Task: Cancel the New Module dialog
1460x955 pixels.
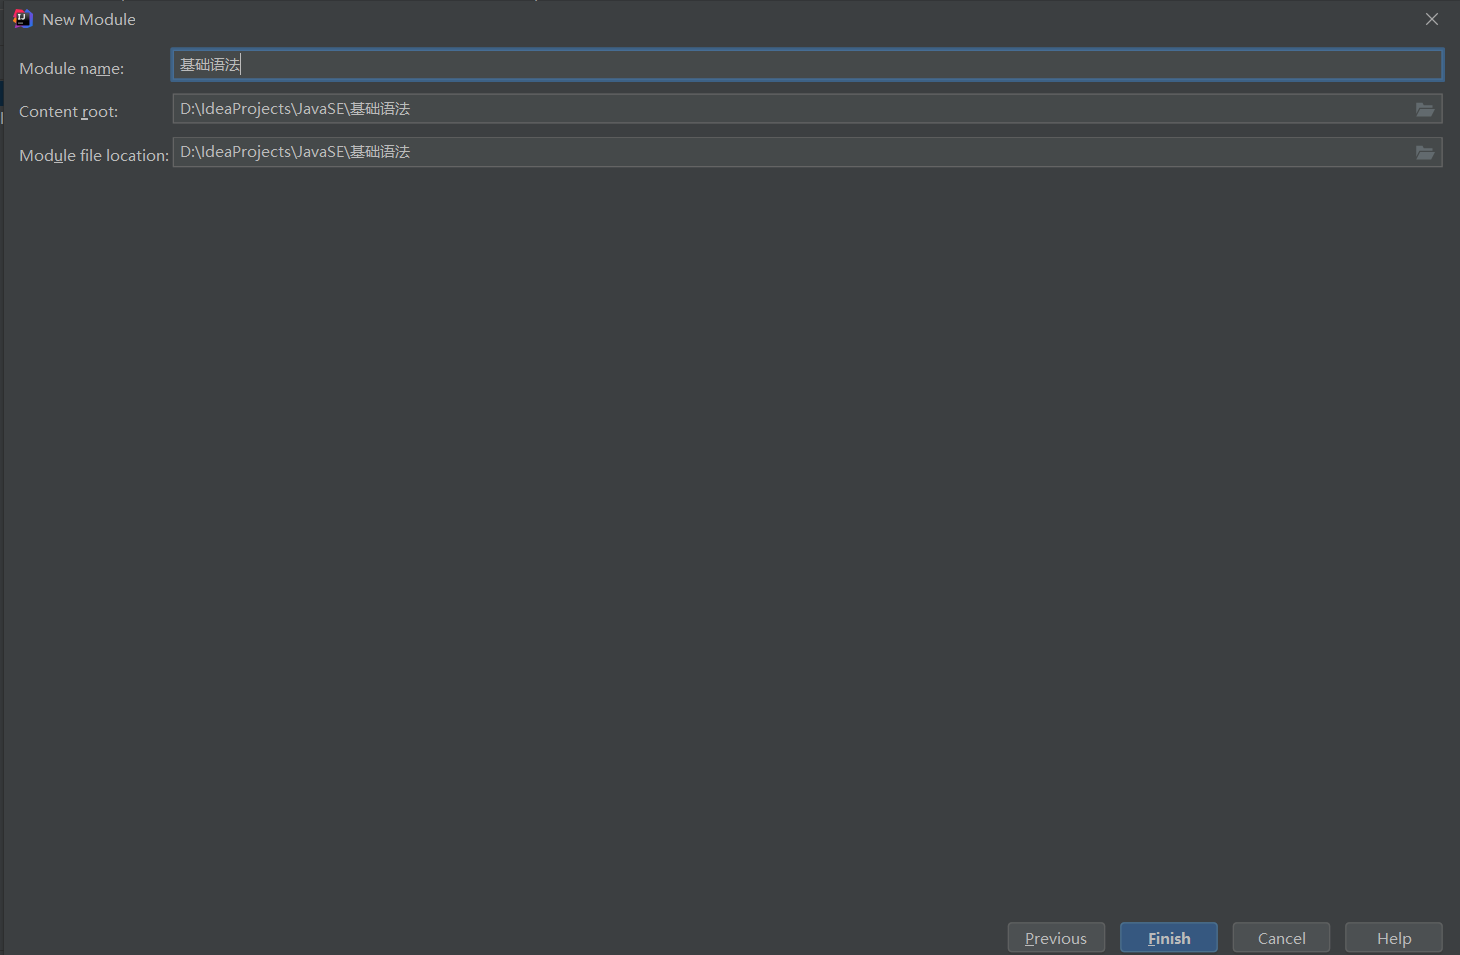Action: pyautogui.click(x=1281, y=938)
